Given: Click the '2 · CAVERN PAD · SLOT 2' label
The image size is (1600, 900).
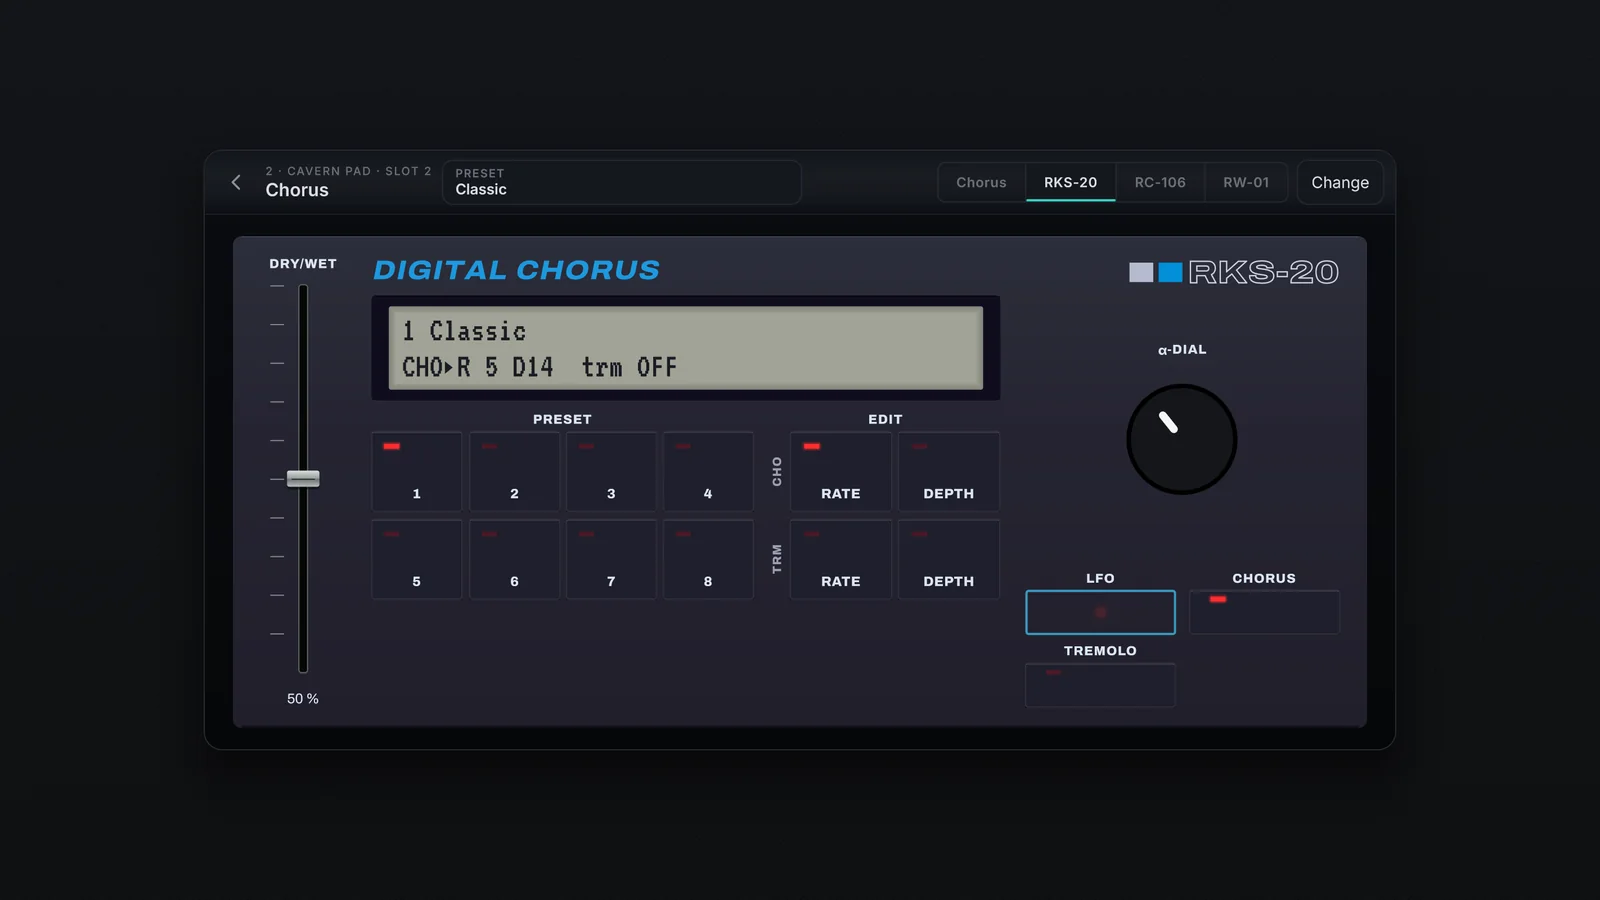Looking at the screenshot, I should pos(348,171).
